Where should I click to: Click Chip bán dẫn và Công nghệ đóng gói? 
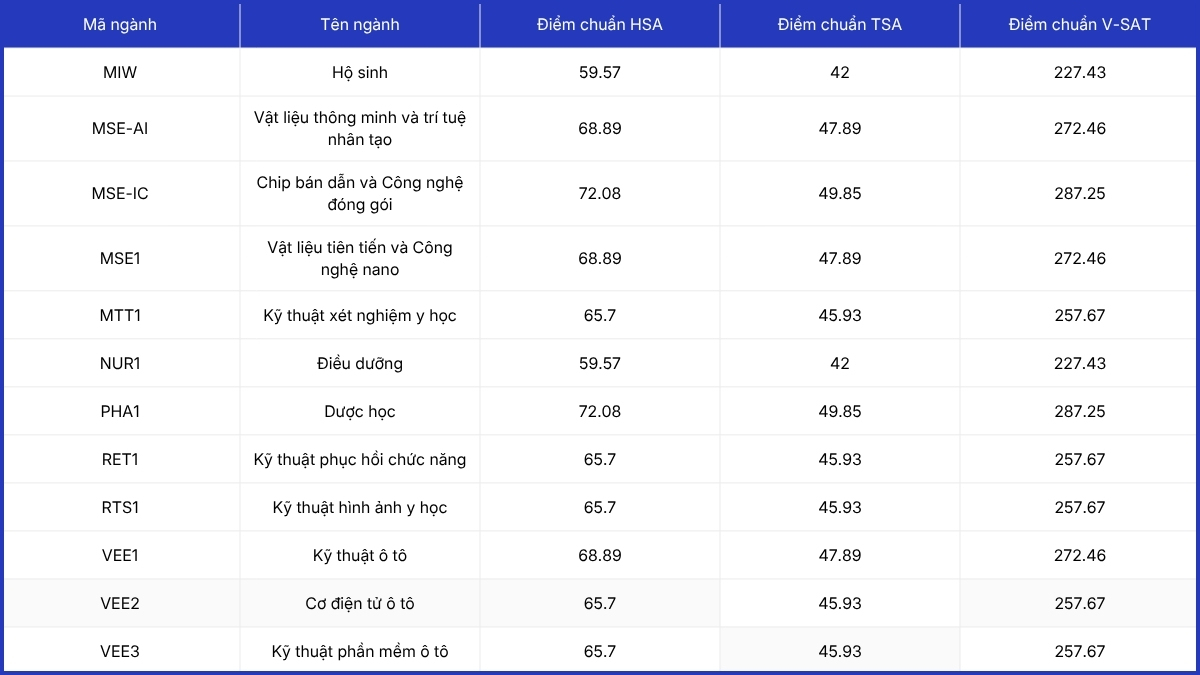click(x=360, y=193)
